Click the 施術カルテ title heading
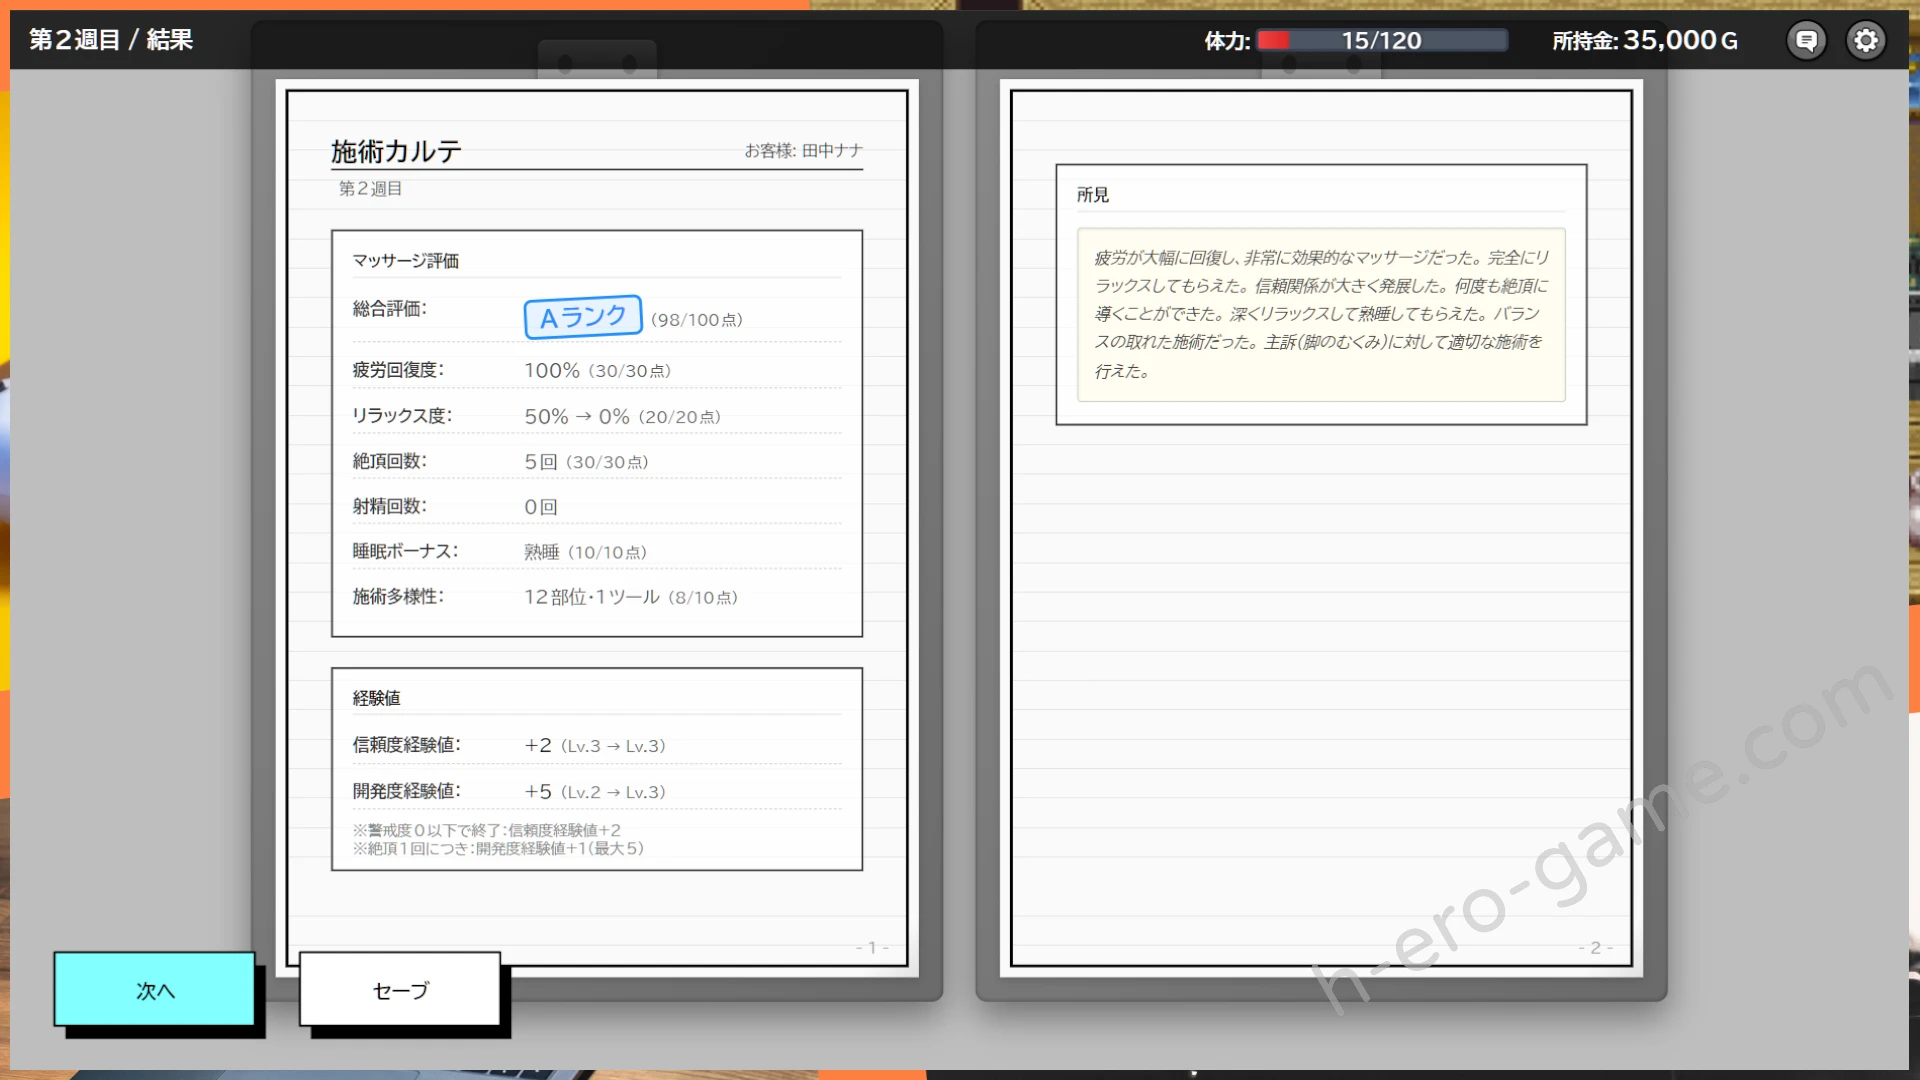This screenshot has width=1920, height=1080. tap(396, 151)
